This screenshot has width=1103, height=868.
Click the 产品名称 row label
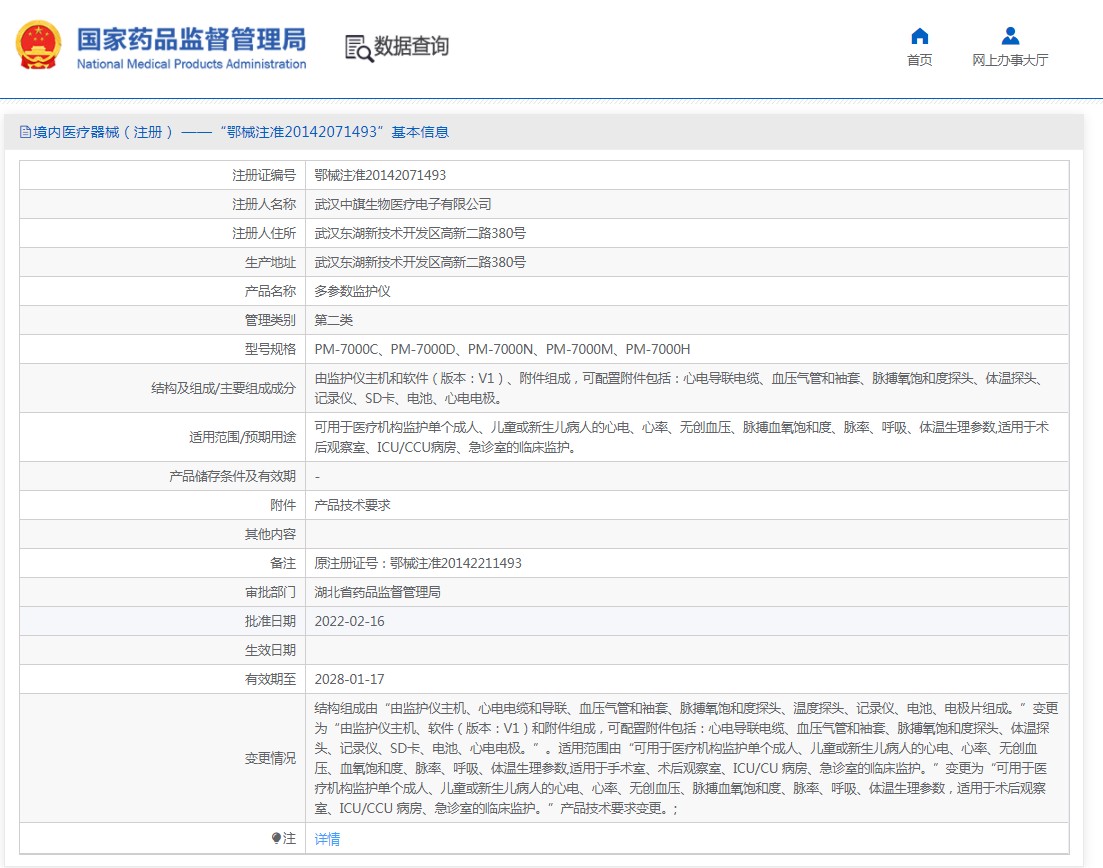click(x=270, y=291)
